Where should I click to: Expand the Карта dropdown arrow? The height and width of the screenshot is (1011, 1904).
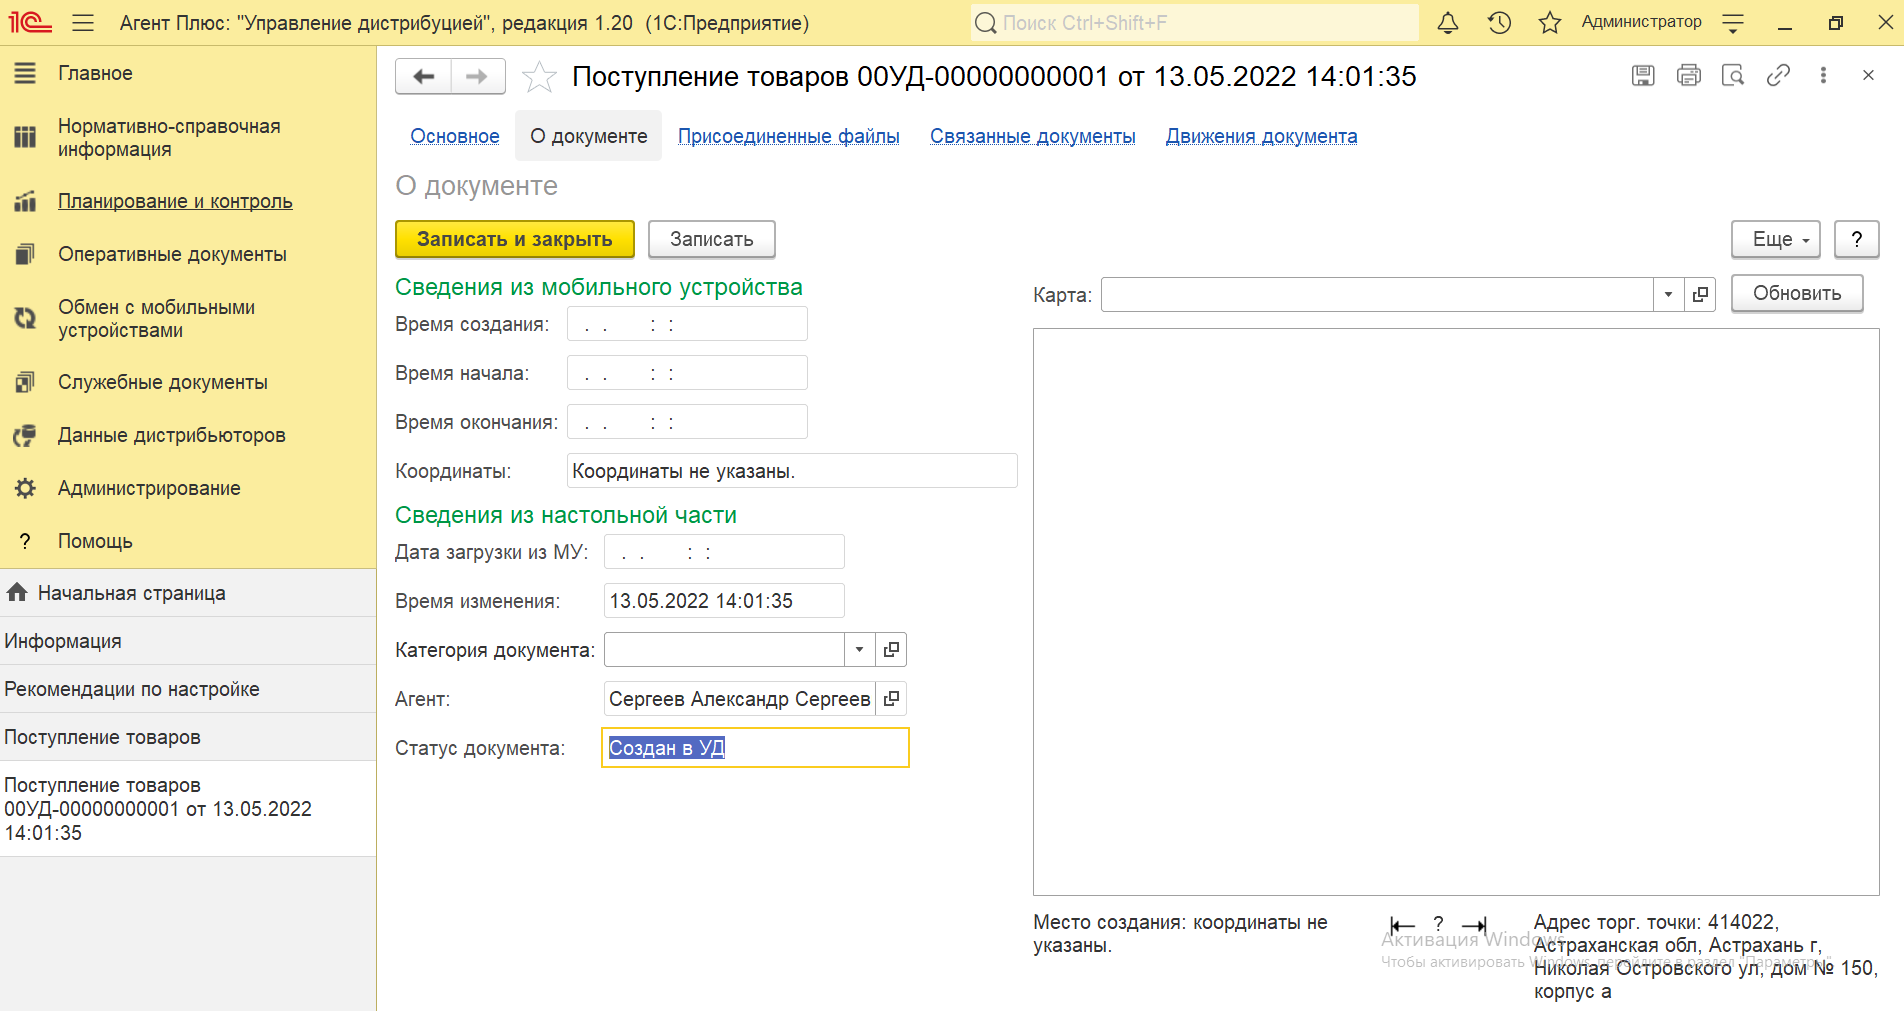pos(1668,294)
